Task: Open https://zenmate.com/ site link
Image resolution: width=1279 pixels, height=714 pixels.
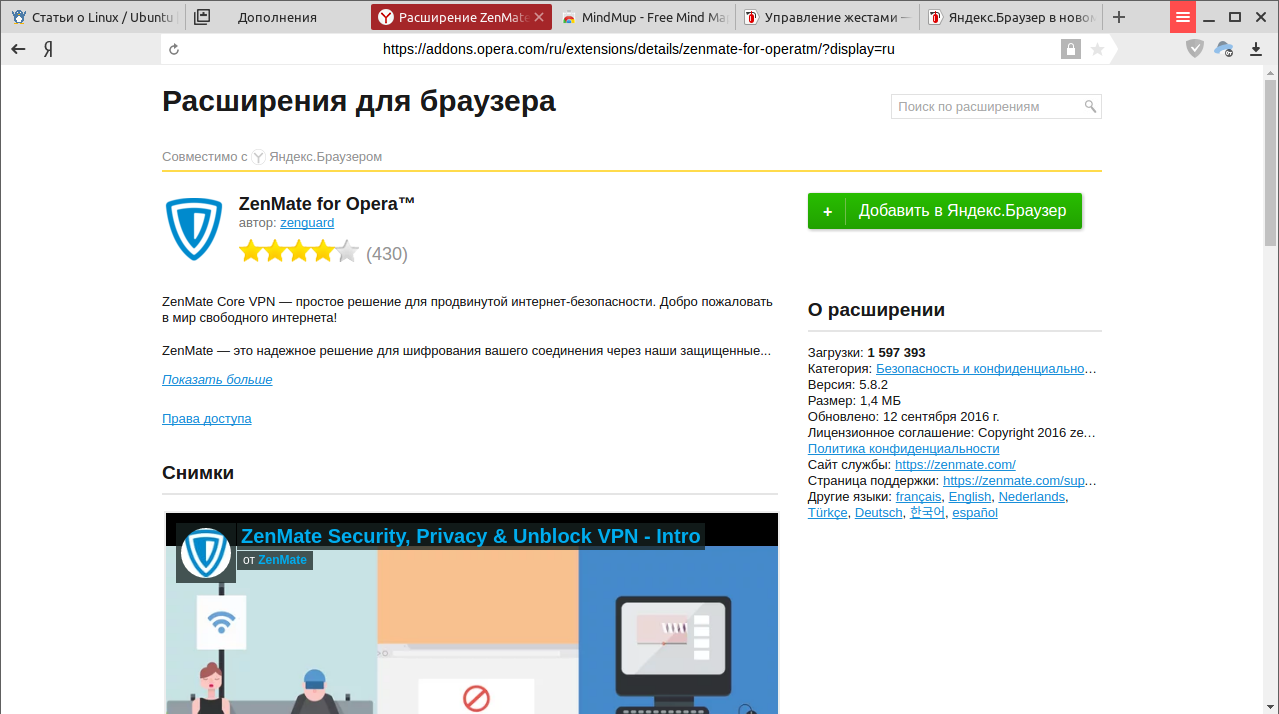Action: (x=955, y=465)
